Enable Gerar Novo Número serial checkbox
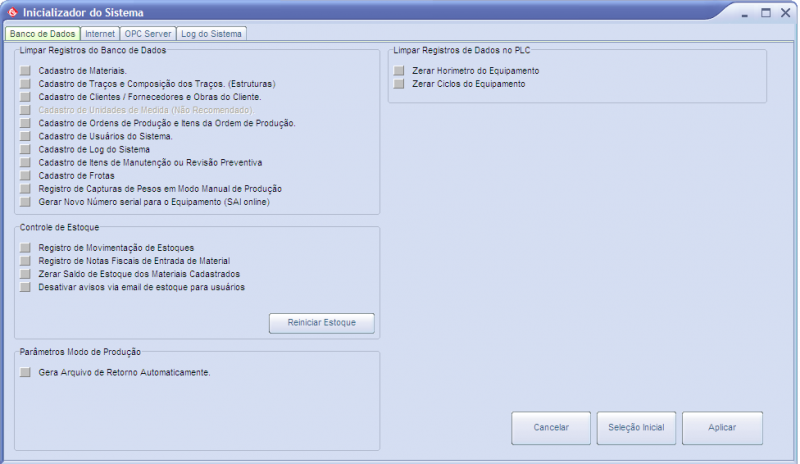The width and height of the screenshot is (800, 464). tap(26, 202)
